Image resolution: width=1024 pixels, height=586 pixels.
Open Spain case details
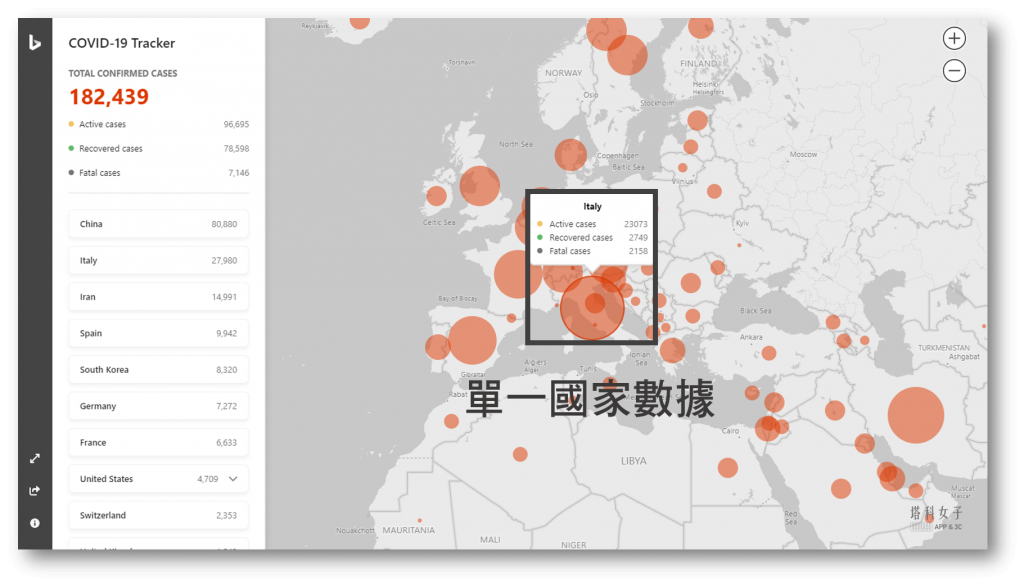(x=158, y=333)
